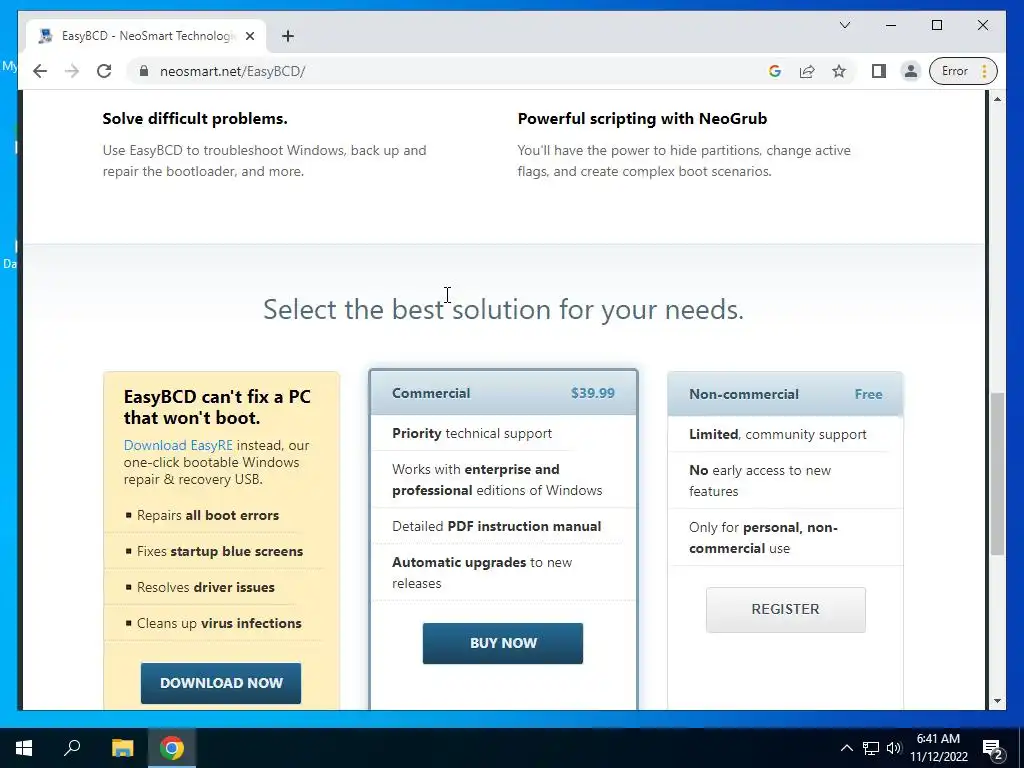Click the Error update button in Chrome
This screenshot has height=768, width=1024.
(963, 71)
